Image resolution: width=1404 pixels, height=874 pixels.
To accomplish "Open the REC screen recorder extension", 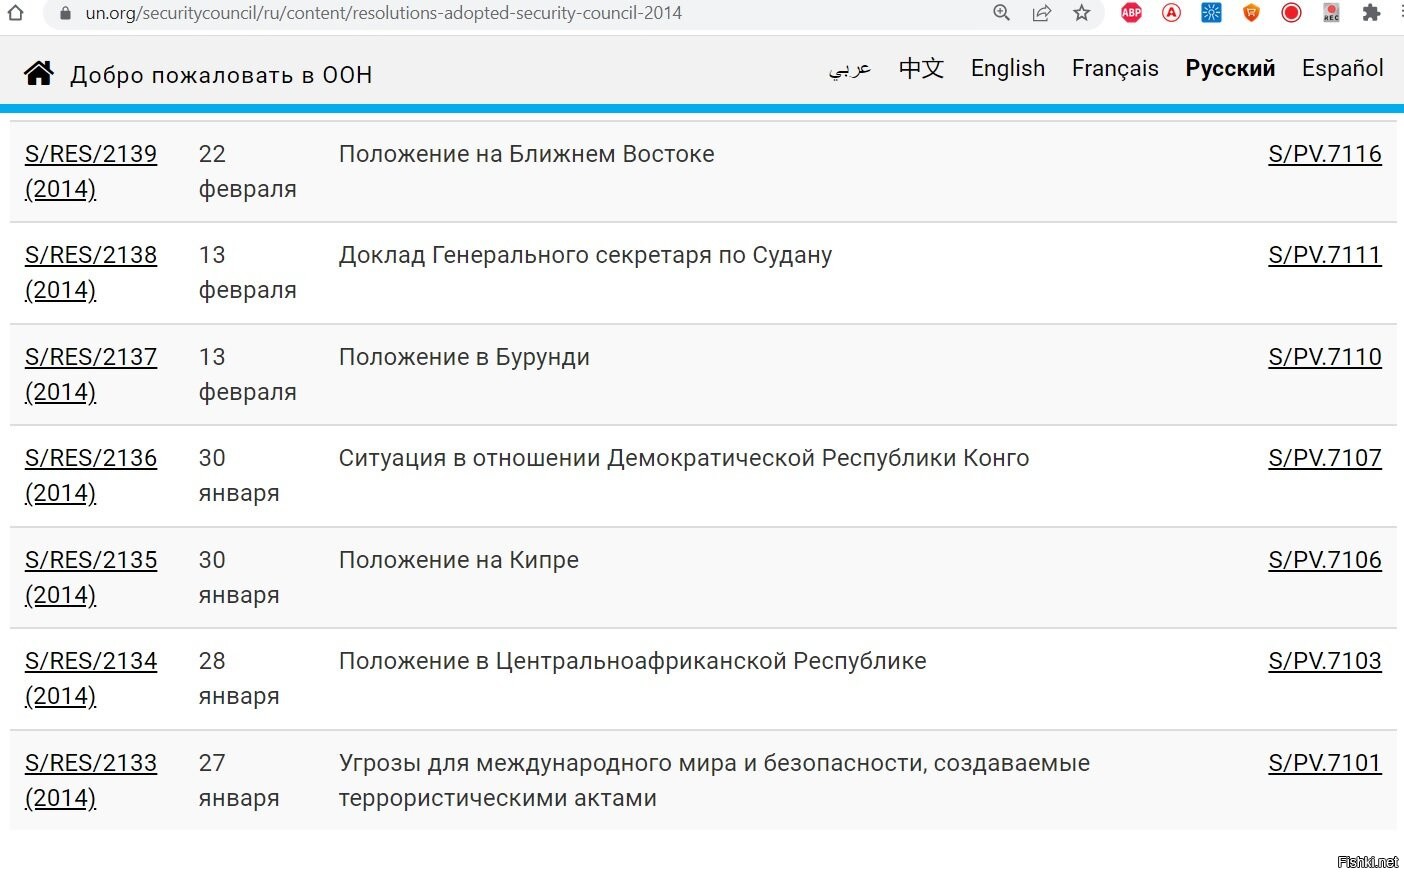I will point(1331,13).
